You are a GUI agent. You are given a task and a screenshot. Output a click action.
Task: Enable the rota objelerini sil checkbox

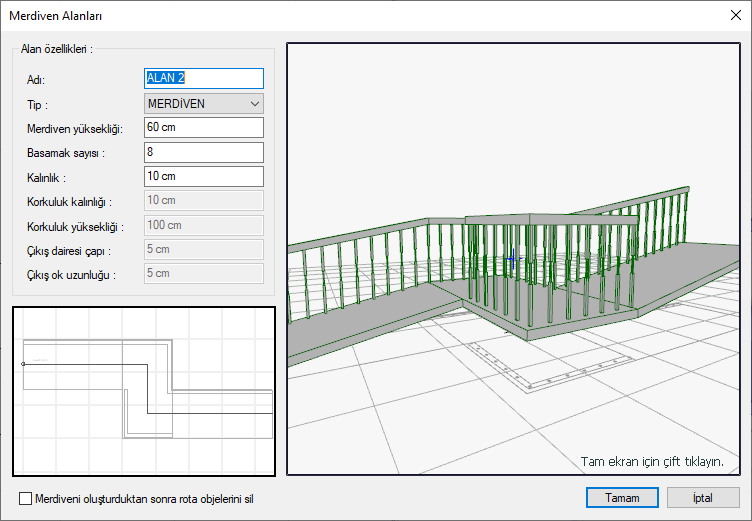(25, 498)
